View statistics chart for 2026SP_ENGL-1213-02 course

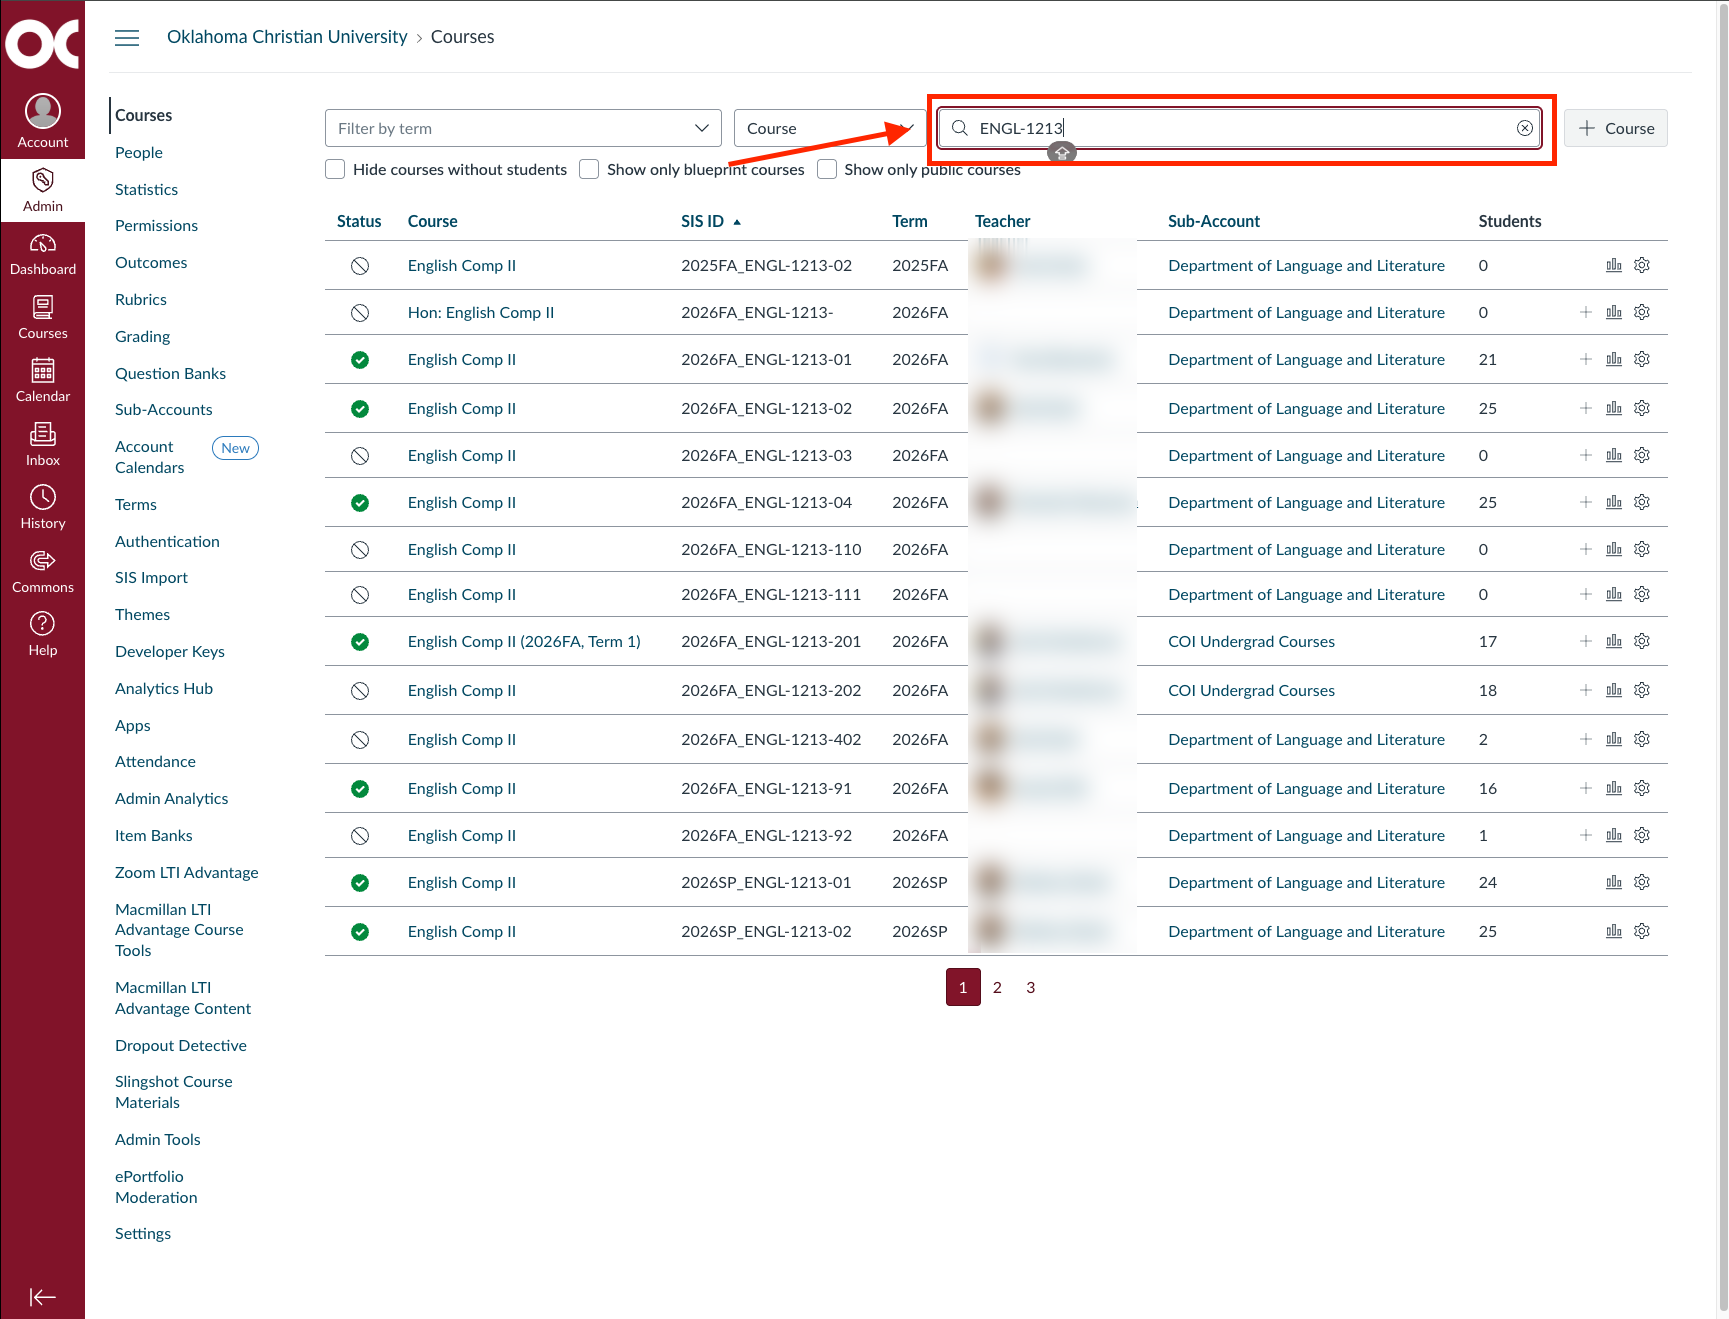pos(1614,931)
